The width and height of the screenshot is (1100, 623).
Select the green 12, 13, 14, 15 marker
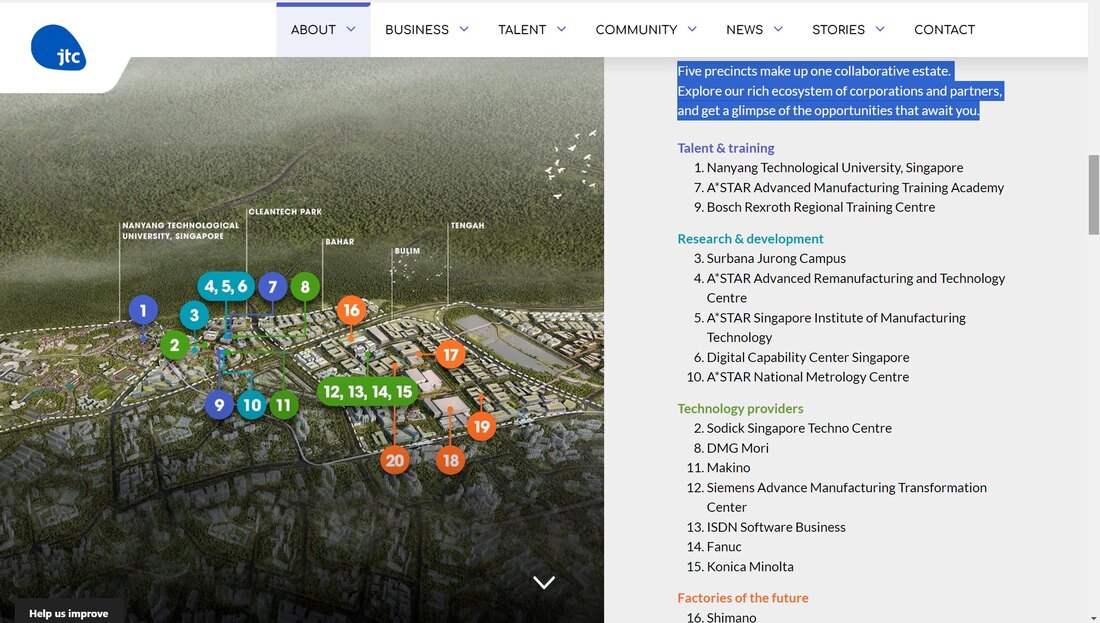(x=368, y=391)
